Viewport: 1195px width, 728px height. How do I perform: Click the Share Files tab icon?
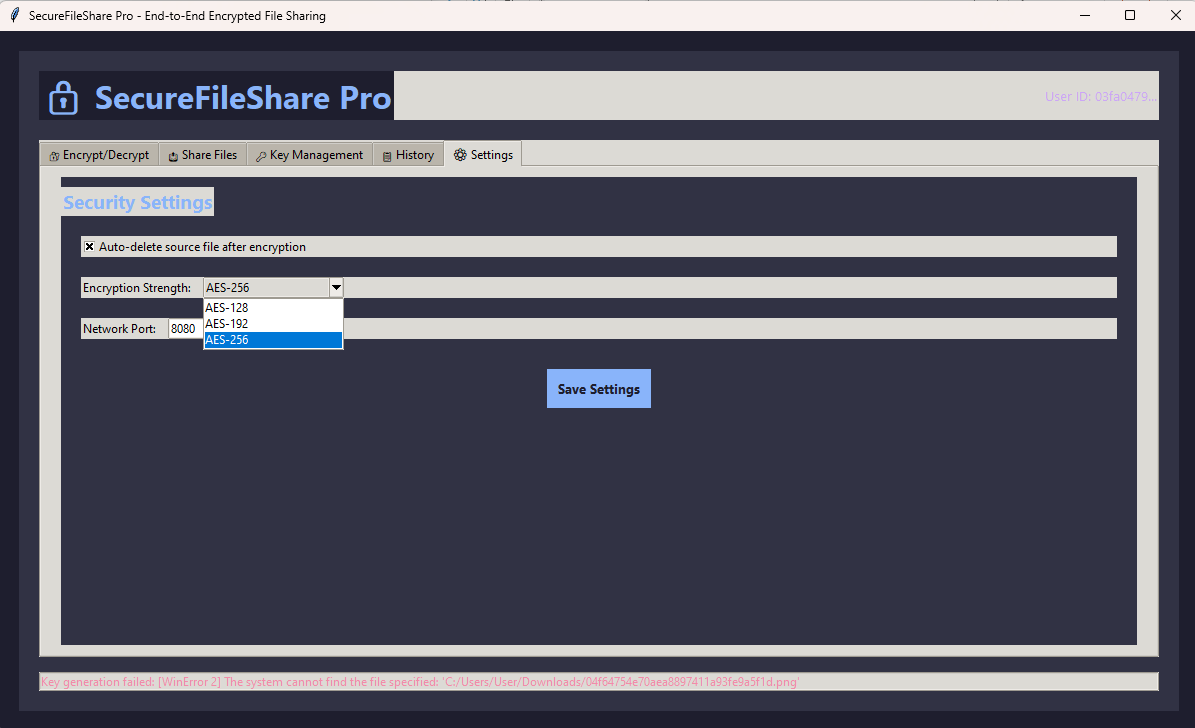tap(173, 156)
